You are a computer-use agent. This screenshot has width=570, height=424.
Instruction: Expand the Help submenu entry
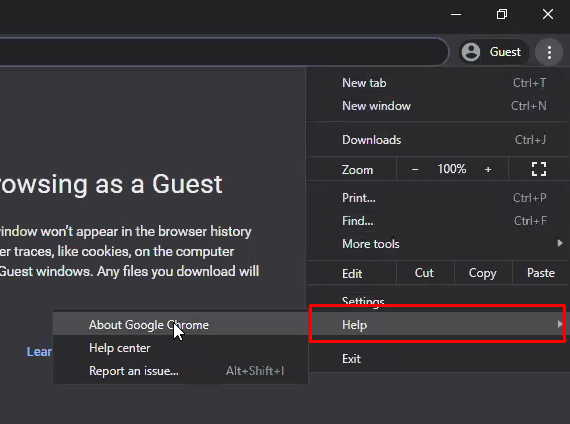[438, 324]
